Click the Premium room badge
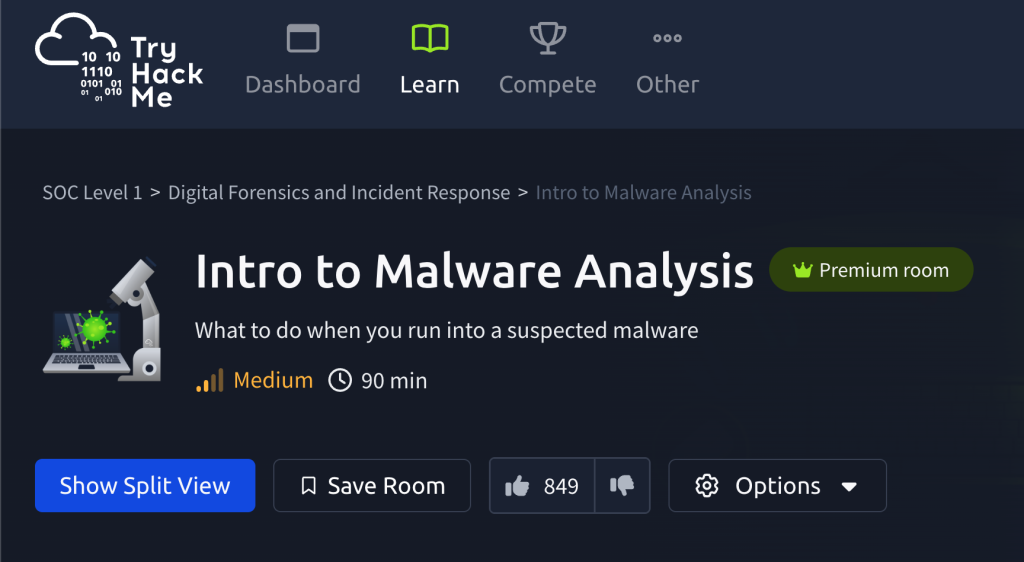The width and height of the screenshot is (1024, 562). [x=871, y=270]
